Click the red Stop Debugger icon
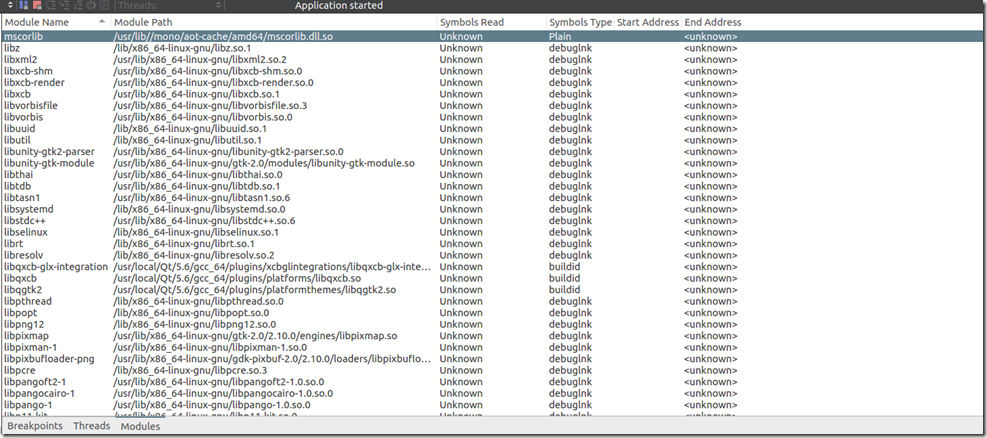Viewport: 987px width, 438px height. click(x=37, y=5)
